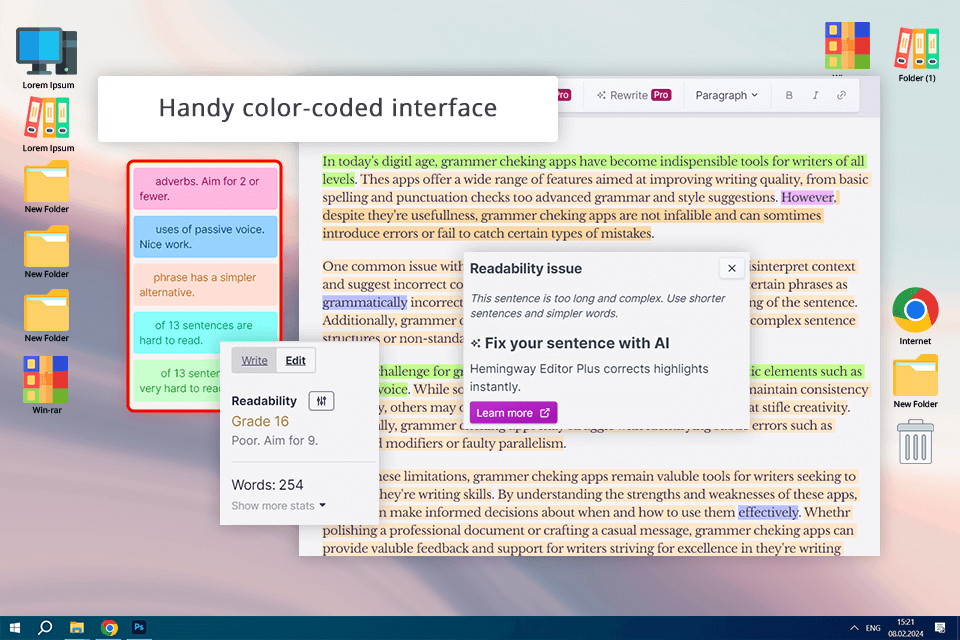Open Chrome from the taskbar
This screenshot has width=960, height=640.
tap(110, 628)
